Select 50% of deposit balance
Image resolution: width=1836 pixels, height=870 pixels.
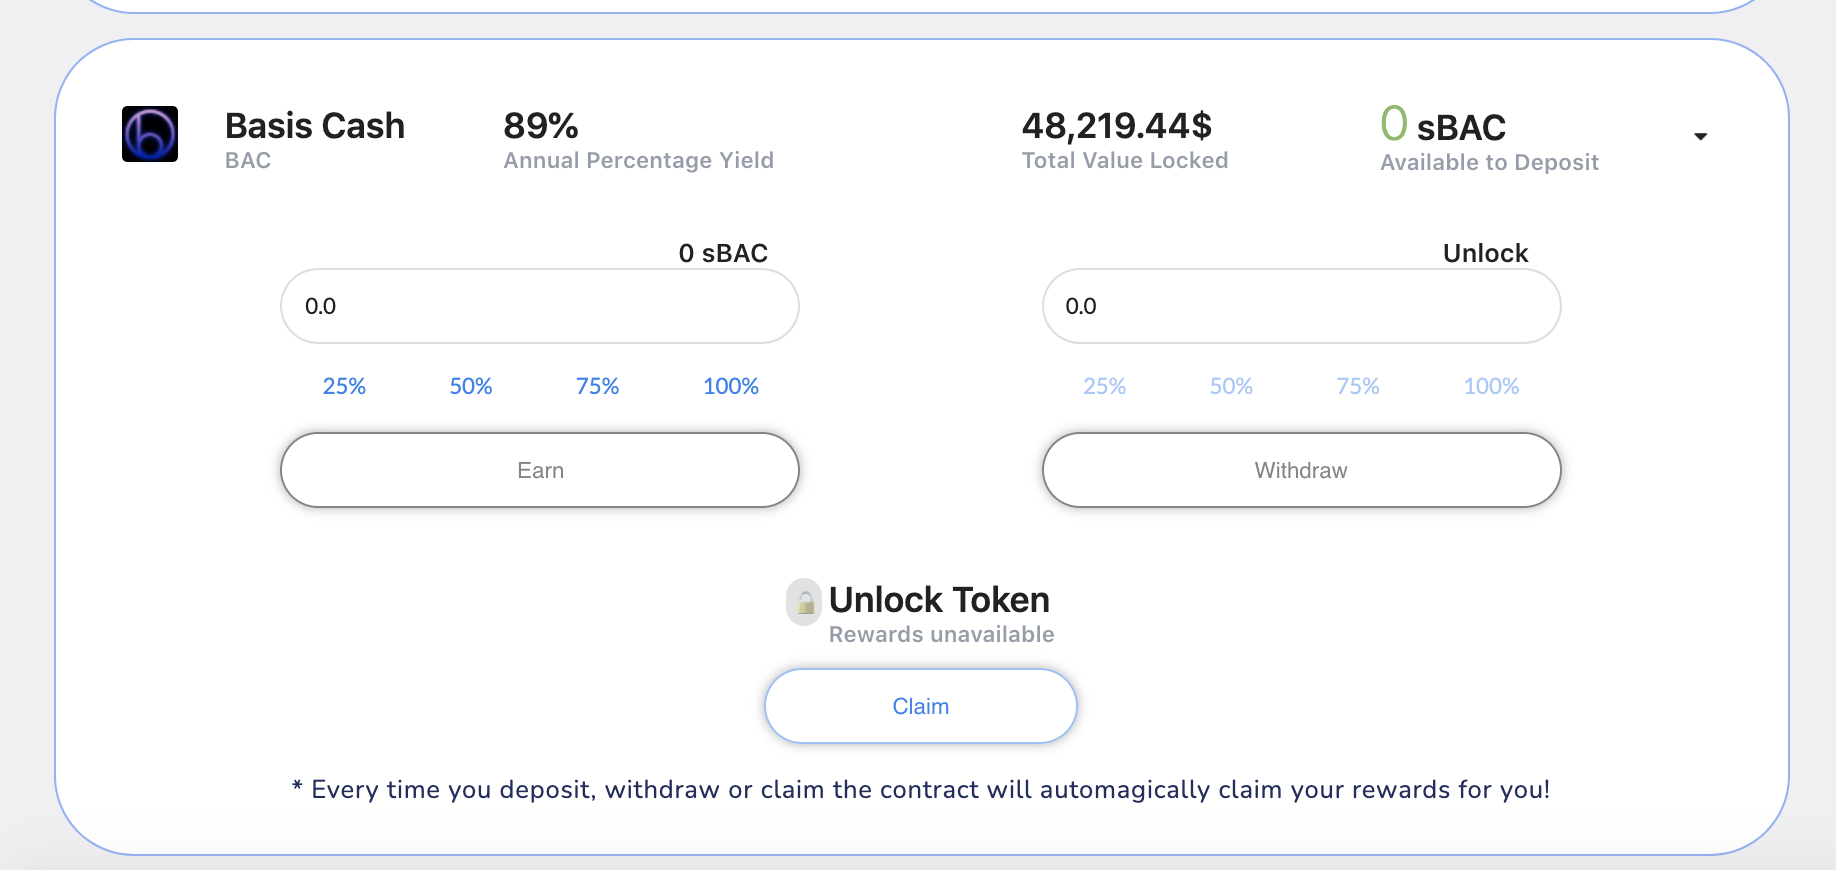coord(470,386)
